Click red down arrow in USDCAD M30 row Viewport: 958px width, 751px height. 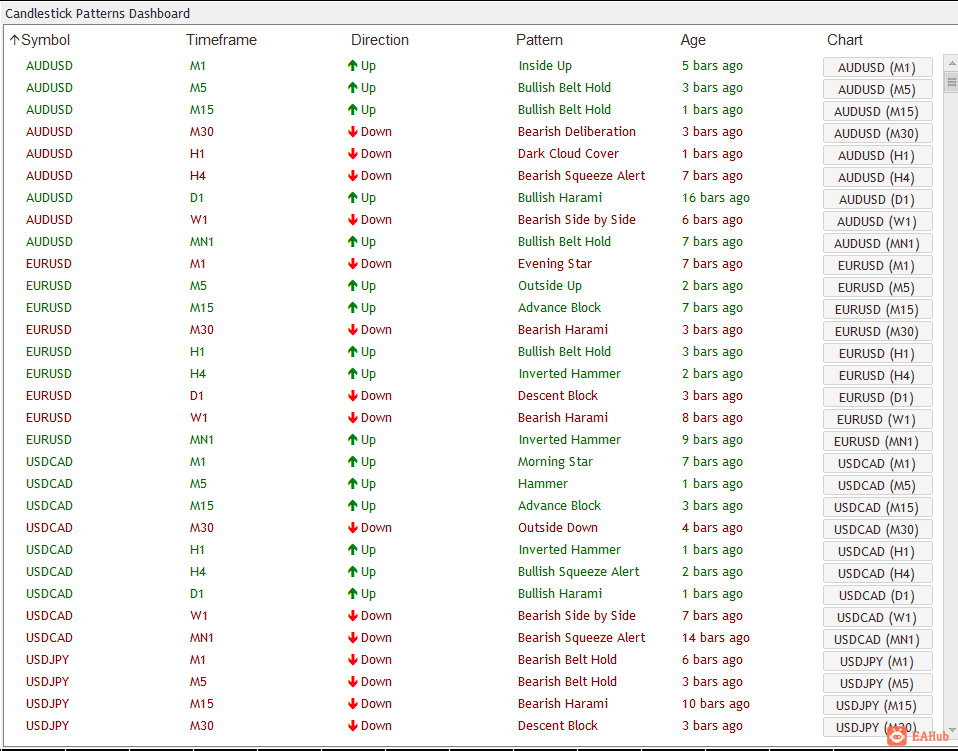pos(353,528)
